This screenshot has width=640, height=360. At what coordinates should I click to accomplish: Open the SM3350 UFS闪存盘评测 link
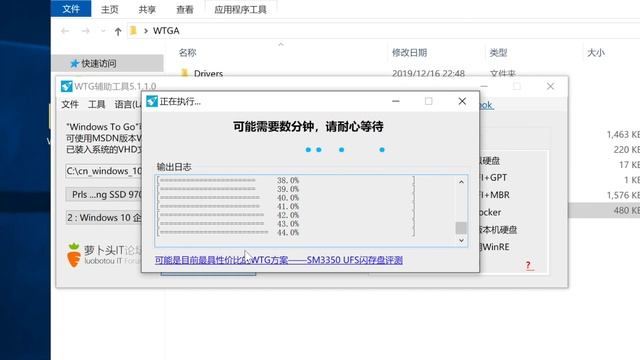click(279, 260)
